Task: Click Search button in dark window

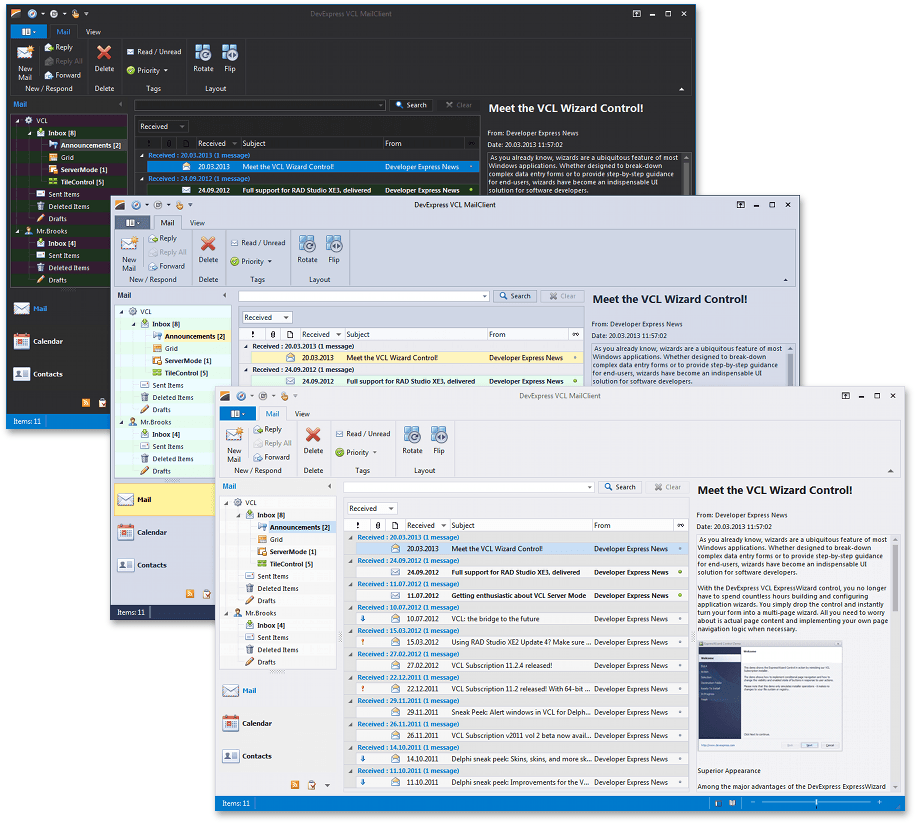Action: coord(411,105)
